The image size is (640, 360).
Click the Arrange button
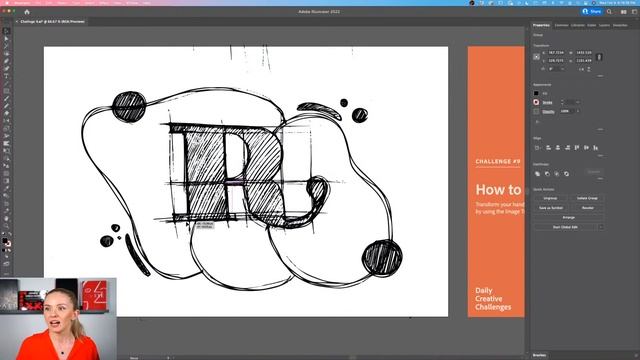(569, 218)
